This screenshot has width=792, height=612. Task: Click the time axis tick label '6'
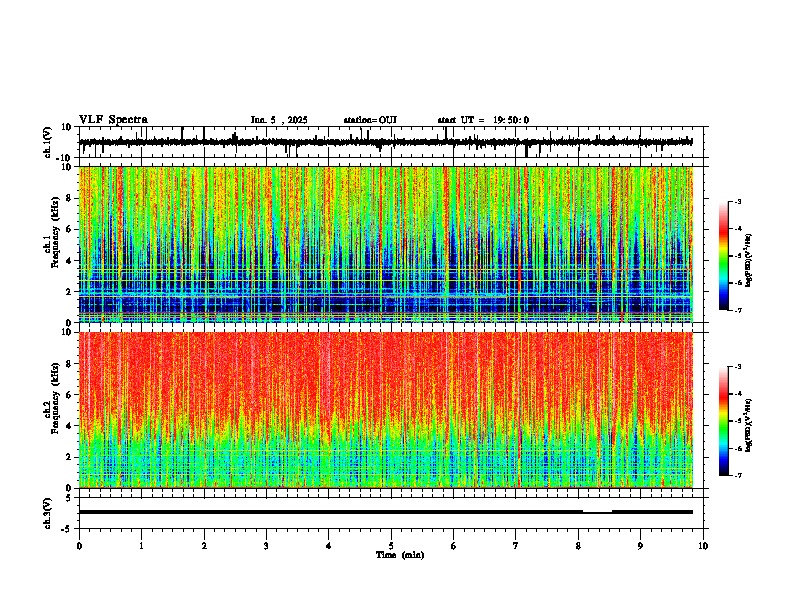(454, 546)
